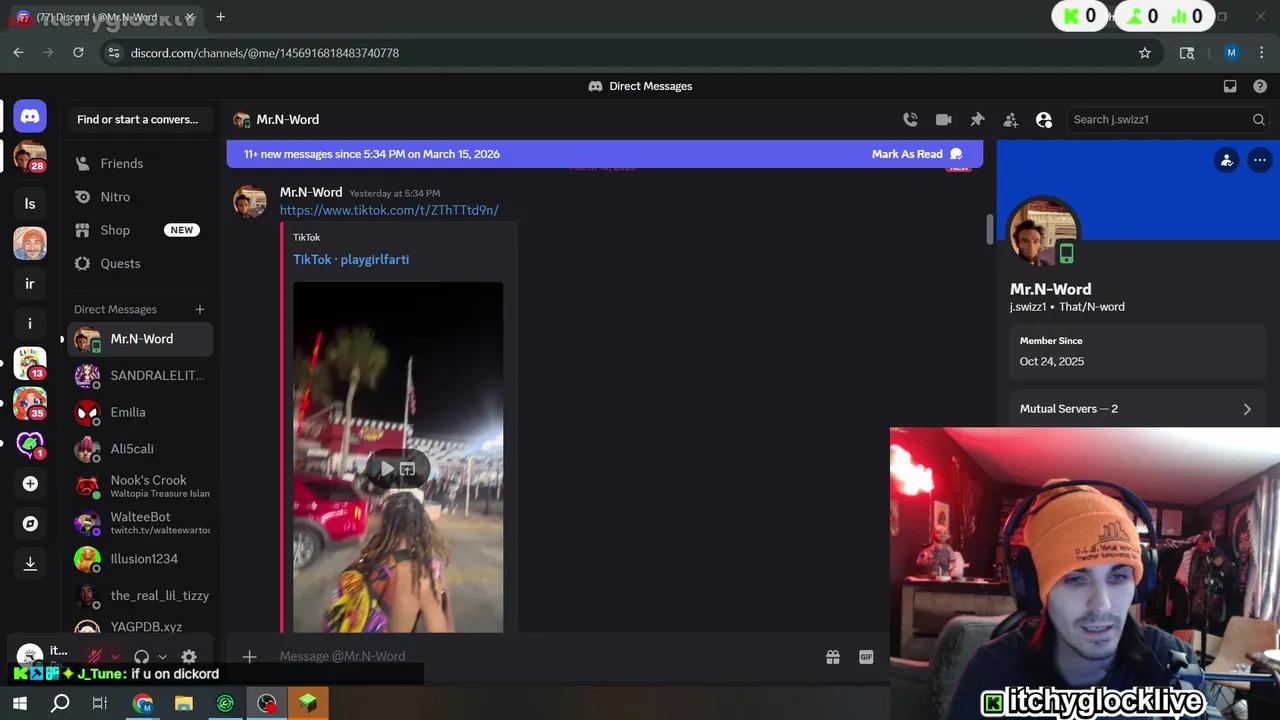1280x720 pixels.
Task: Click the Download Apps icon
Action: pyautogui.click(x=30, y=564)
